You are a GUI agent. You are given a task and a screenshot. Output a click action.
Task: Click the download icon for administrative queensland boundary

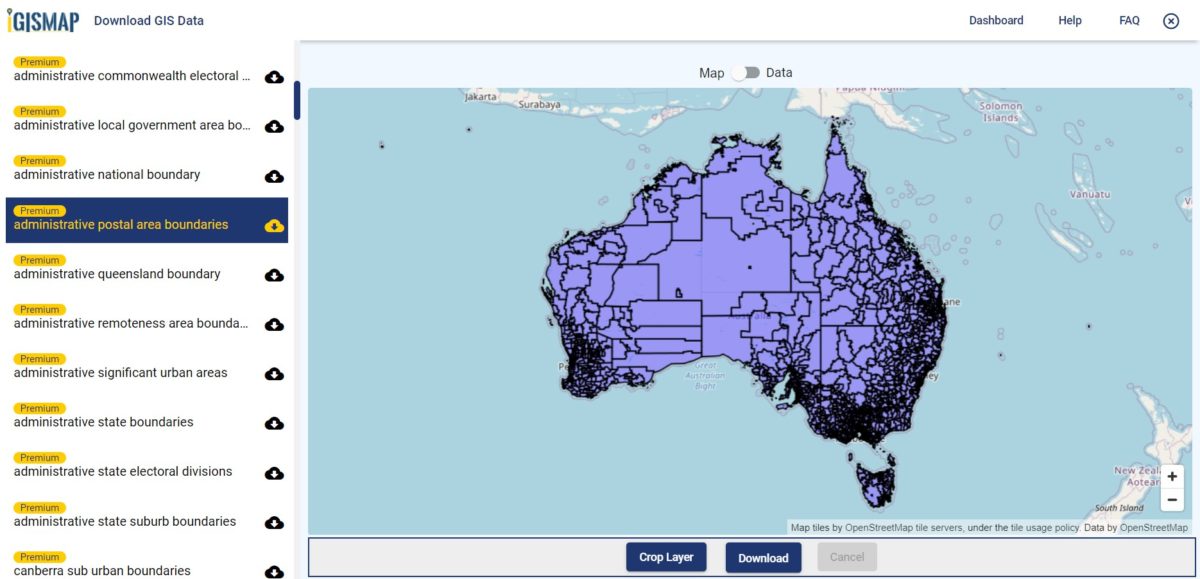tap(274, 274)
